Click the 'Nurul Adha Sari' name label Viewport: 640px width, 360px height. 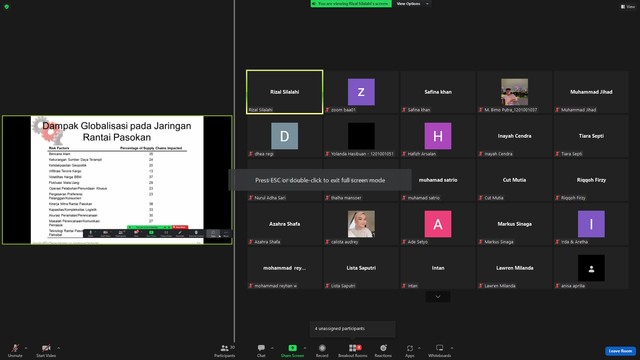pos(270,198)
